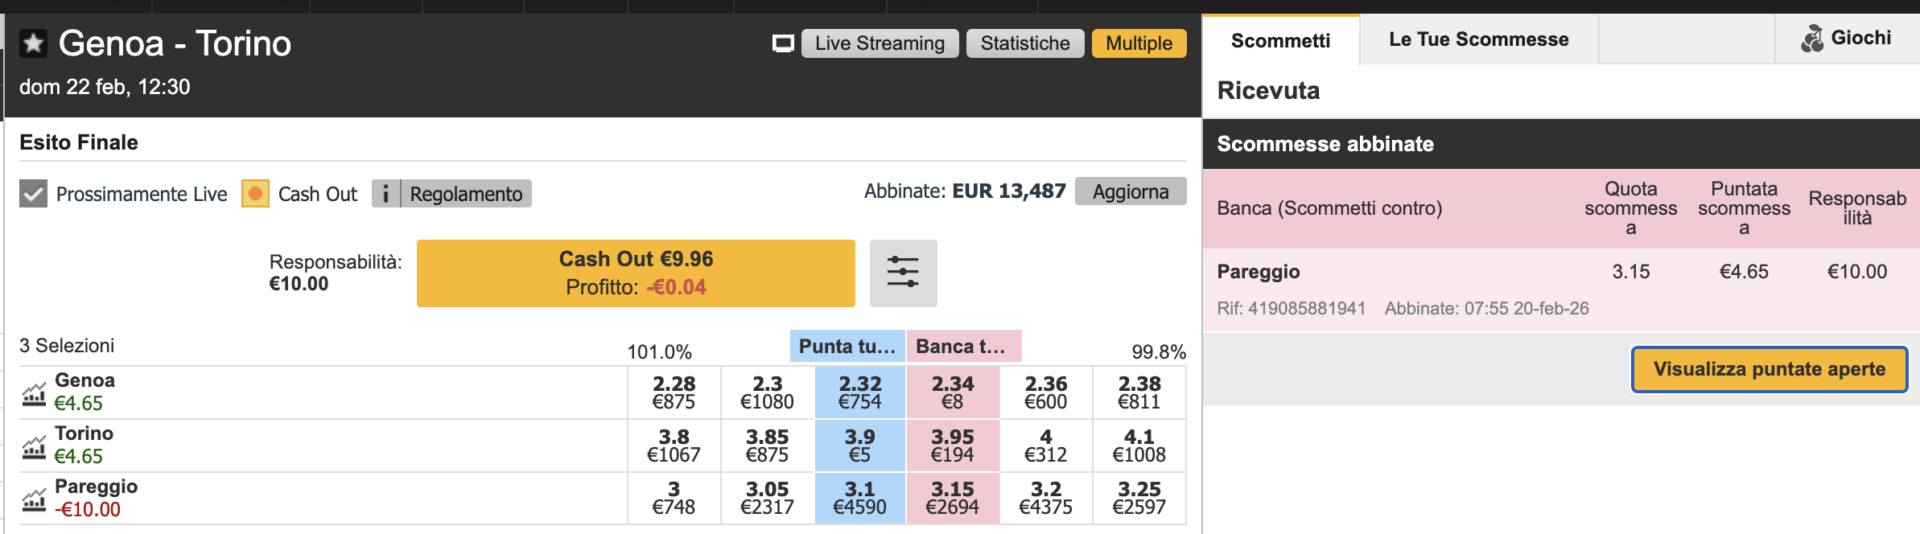Screen dimensions: 1920x534
Task: Open Cash Out settings sliders icon
Action: 902,272
